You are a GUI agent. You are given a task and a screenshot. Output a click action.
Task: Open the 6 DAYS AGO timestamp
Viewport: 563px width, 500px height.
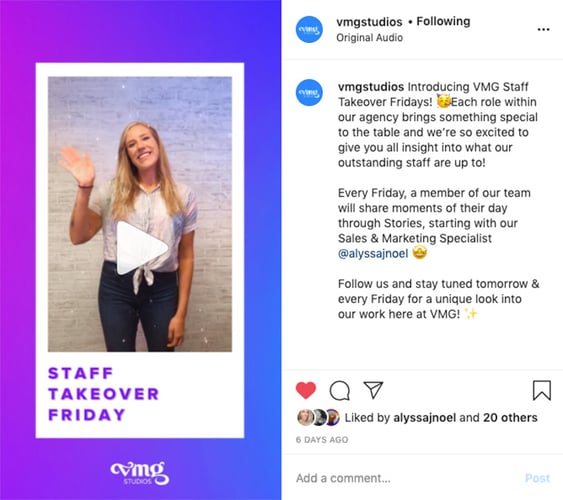[322, 440]
